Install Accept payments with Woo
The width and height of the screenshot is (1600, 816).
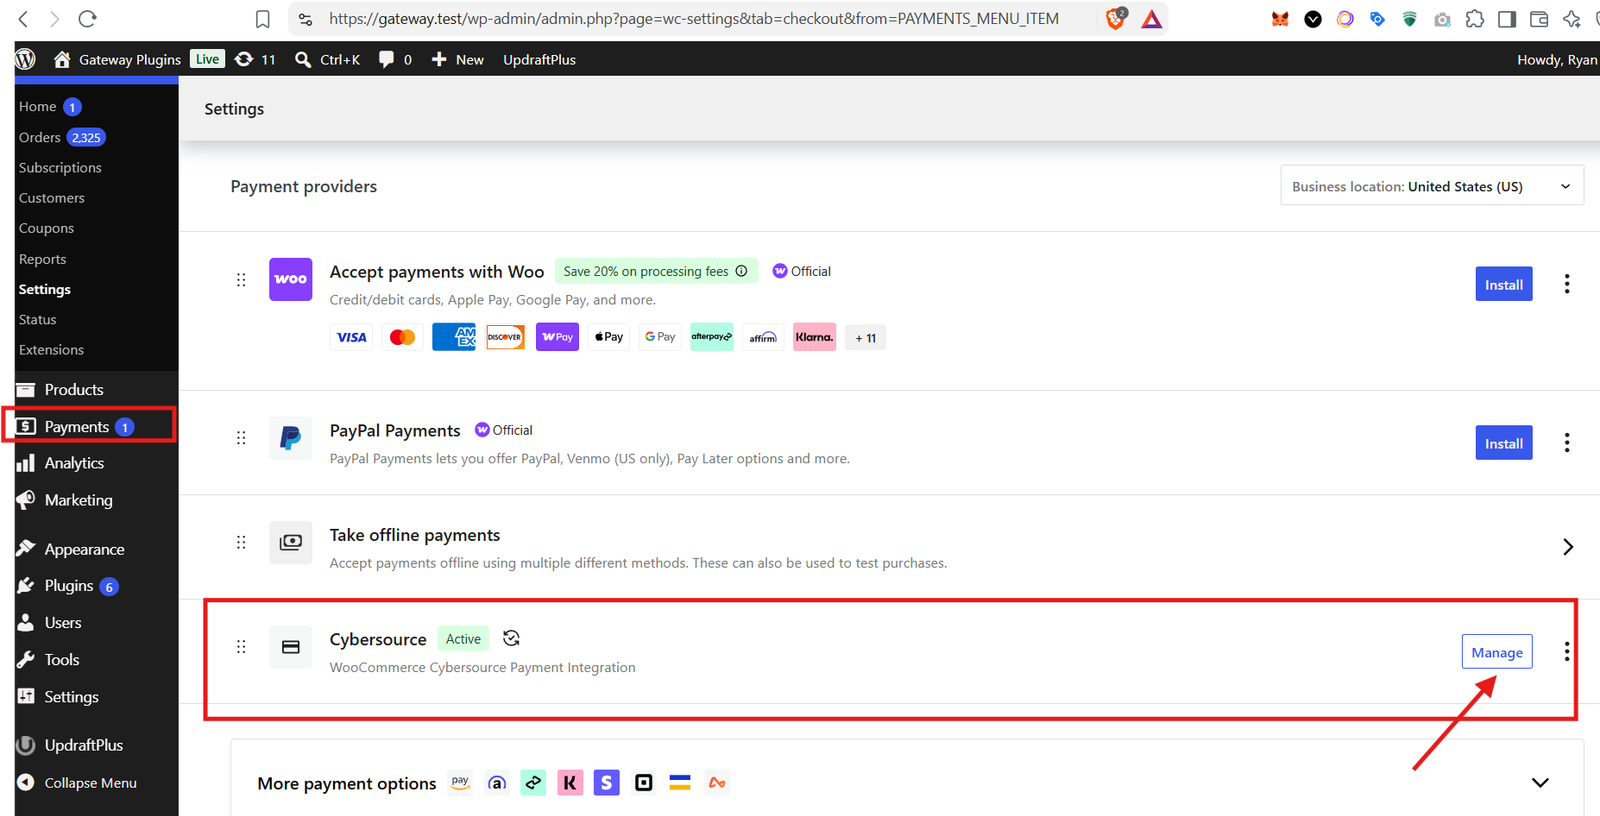tap(1503, 284)
